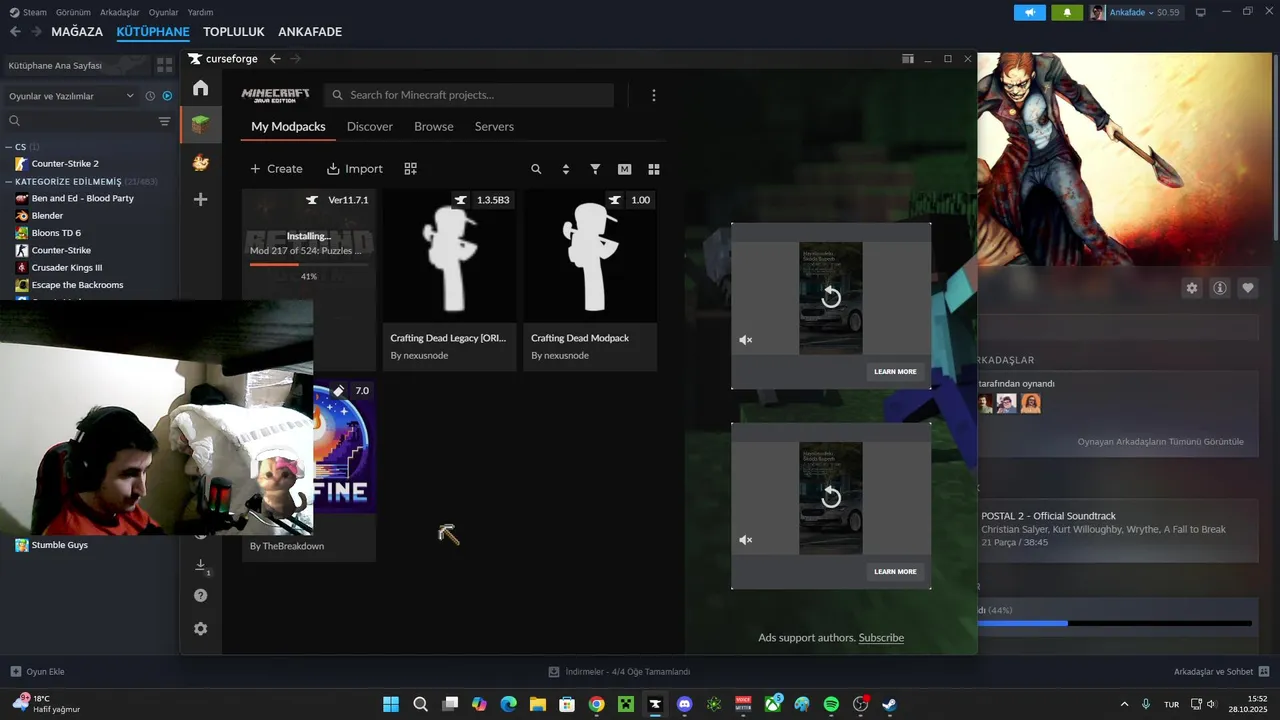Screen dimensions: 1280x720
Task: Open the modpack filter funnel icon
Action: click(x=595, y=169)
